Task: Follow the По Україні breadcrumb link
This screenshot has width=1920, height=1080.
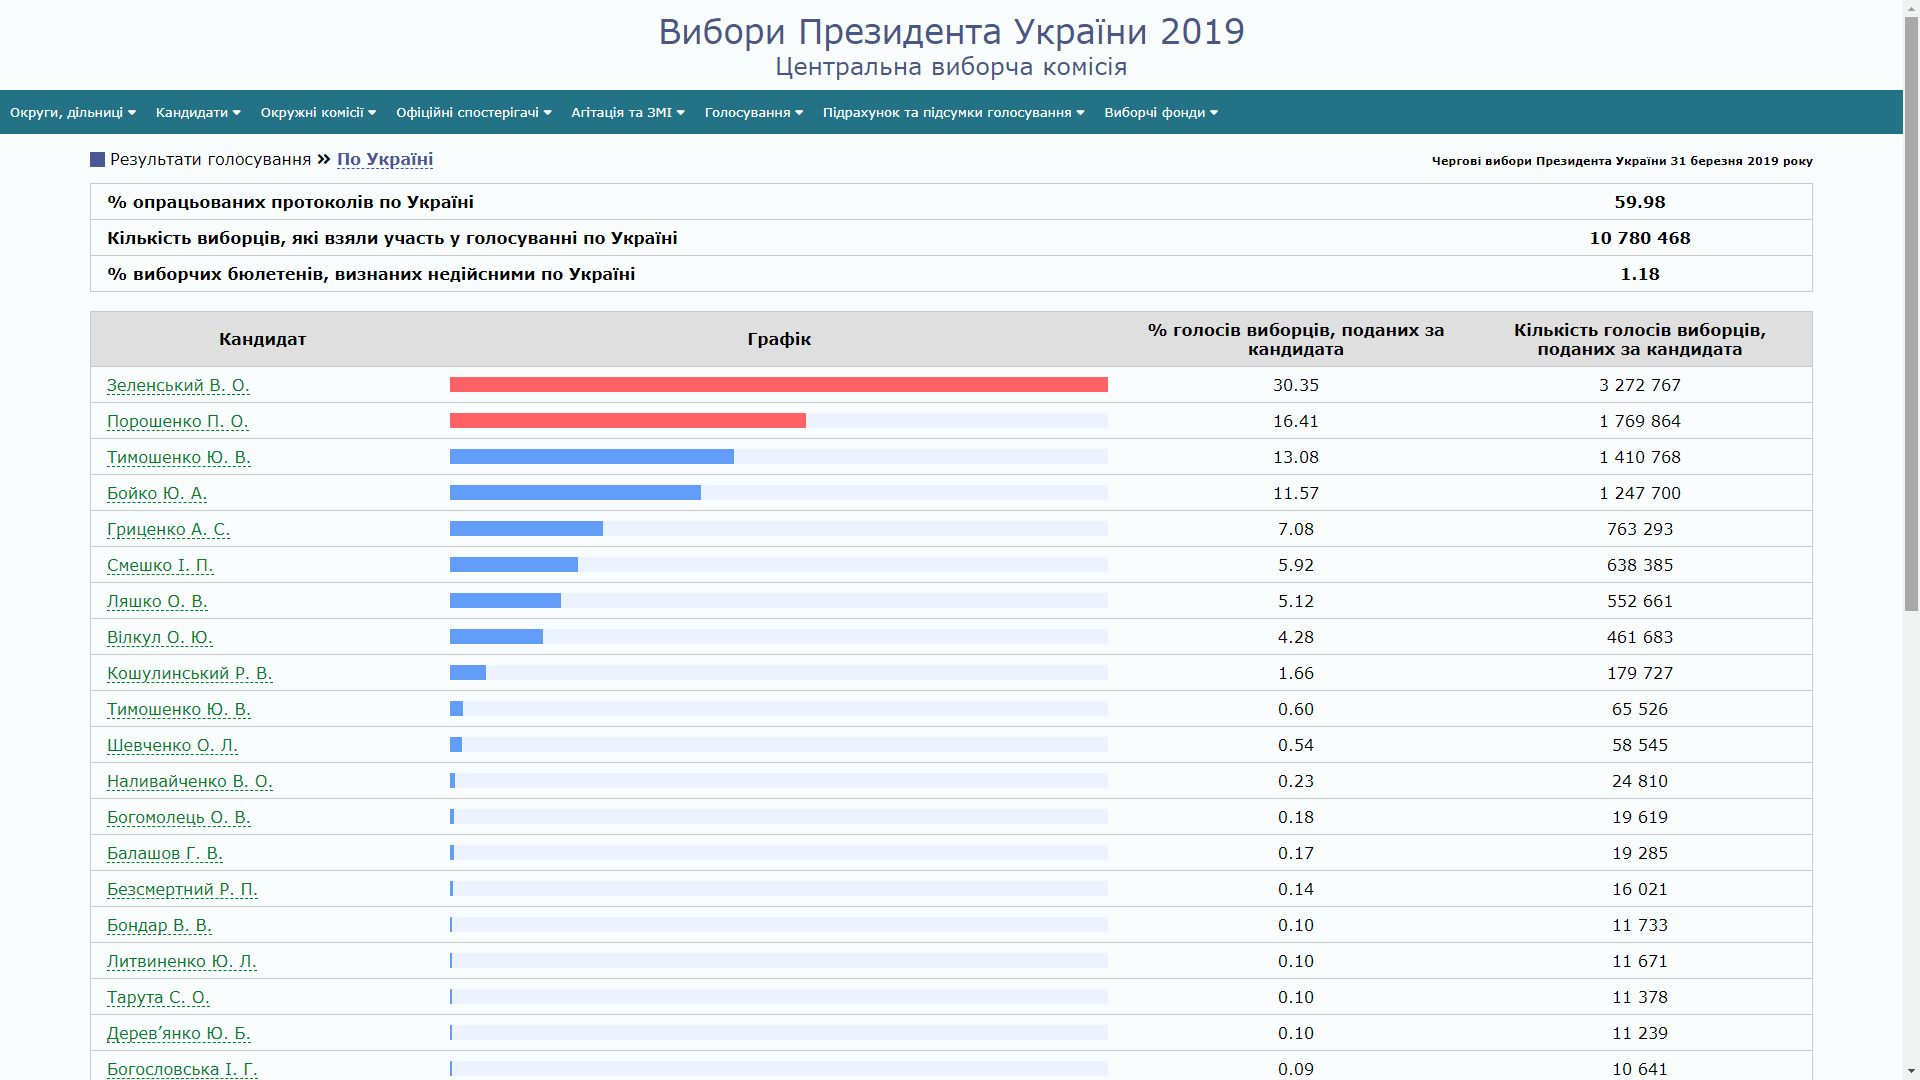Action: 385,159
